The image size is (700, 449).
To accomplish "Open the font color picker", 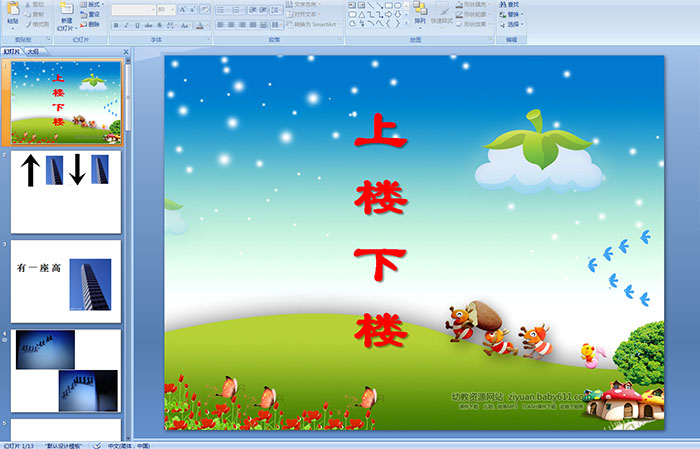I will tap(201, 25).
